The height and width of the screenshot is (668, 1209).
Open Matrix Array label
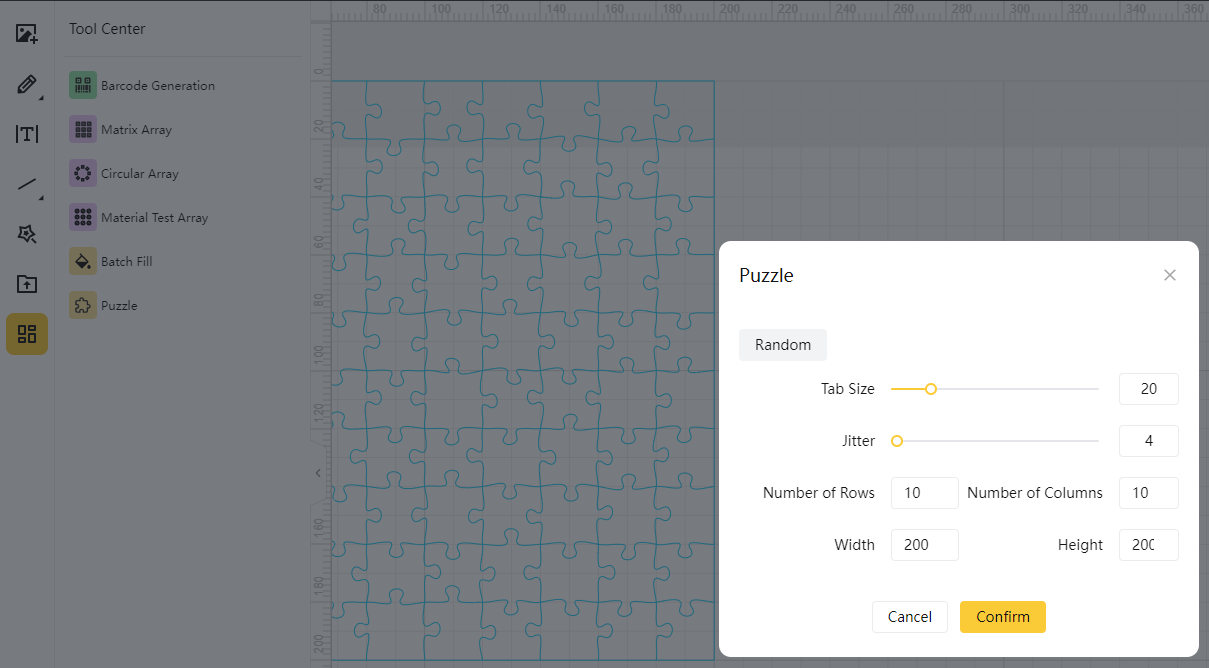coord(136,130)
